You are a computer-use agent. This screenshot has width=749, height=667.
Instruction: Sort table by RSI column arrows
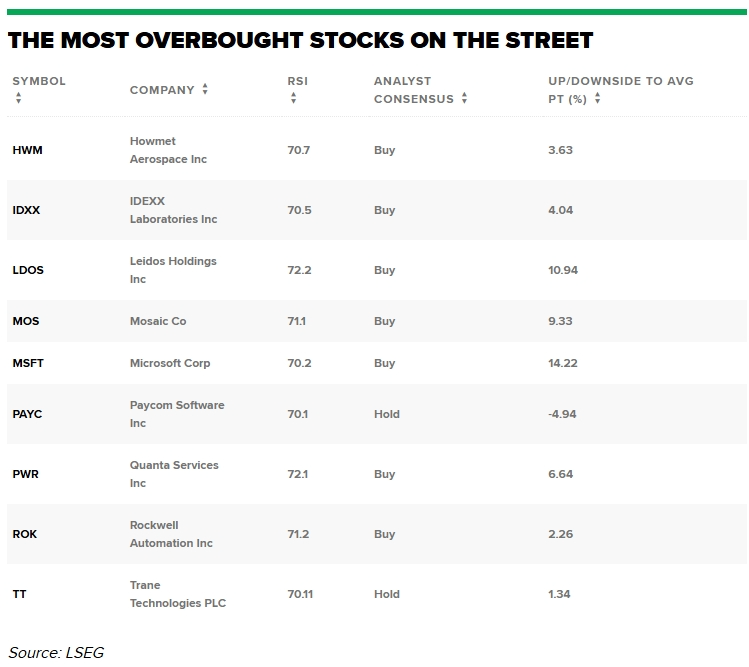tap(293, 98)
